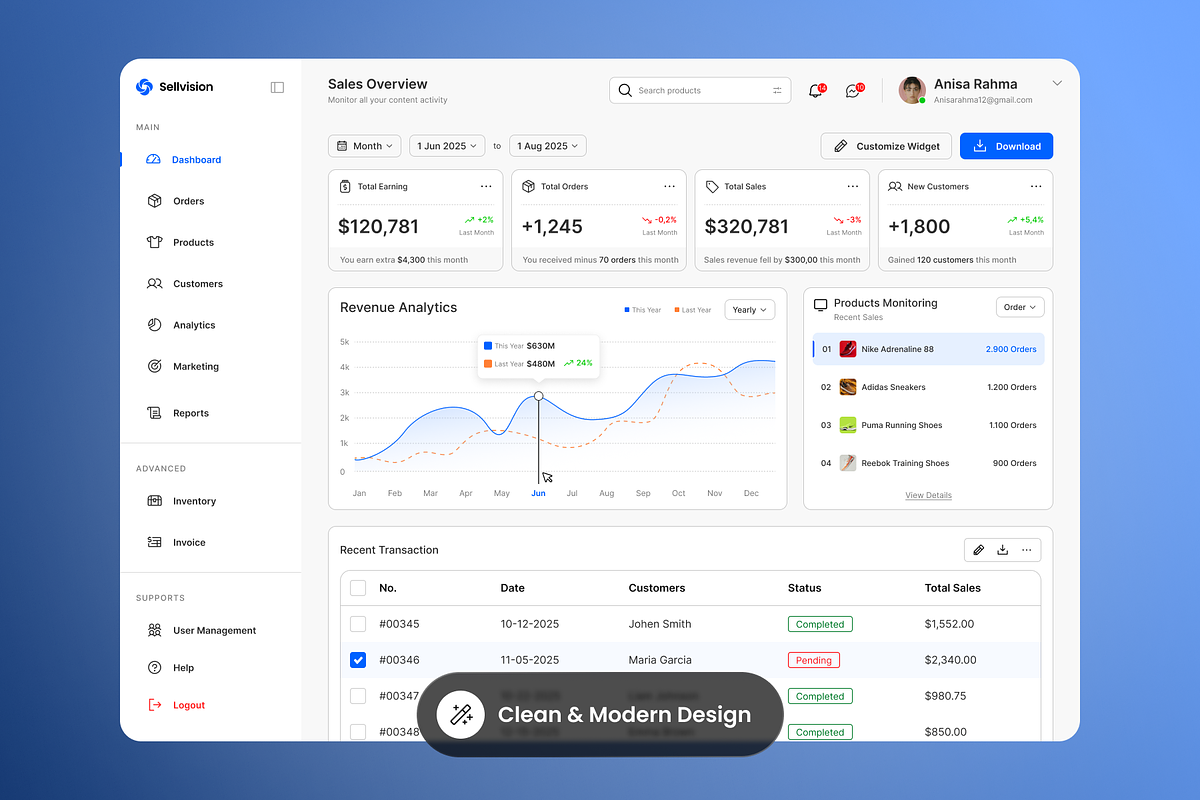Click the Reebok Training Shoes thumbnail
The width and height of the screenshot is (1200, 800).
point(848,463)
